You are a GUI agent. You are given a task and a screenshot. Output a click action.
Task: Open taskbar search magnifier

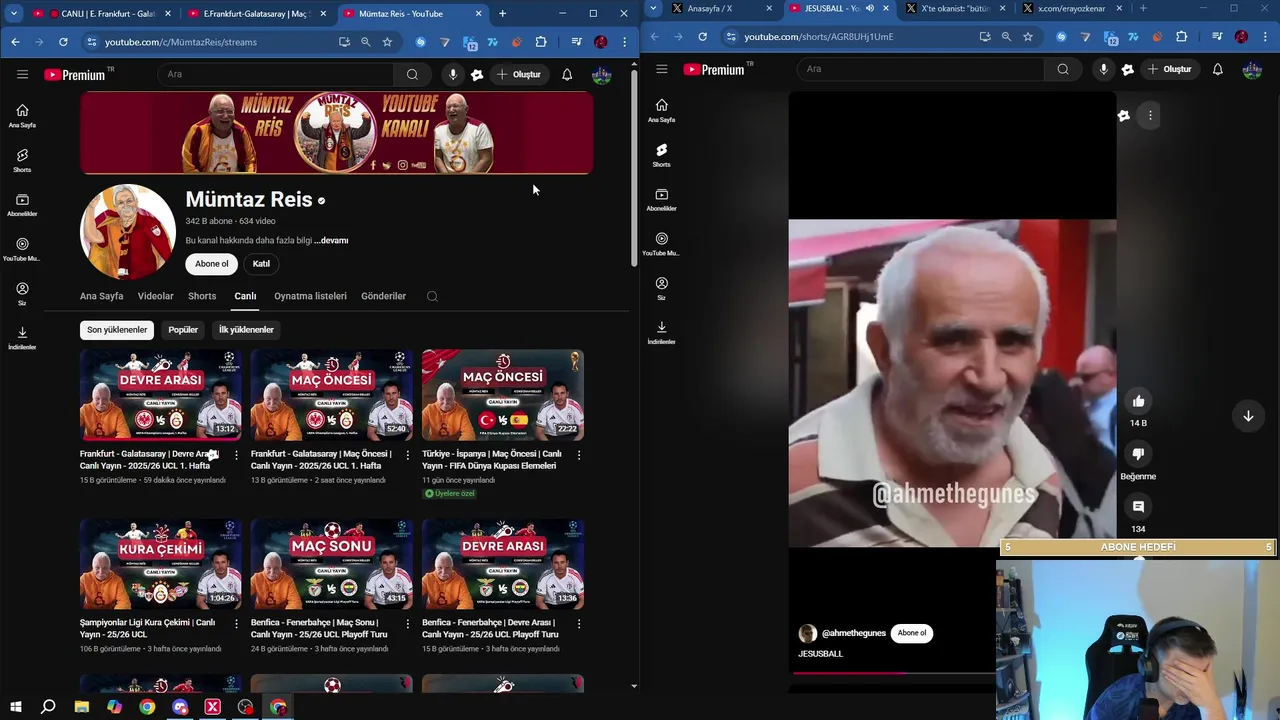point(48,707)
